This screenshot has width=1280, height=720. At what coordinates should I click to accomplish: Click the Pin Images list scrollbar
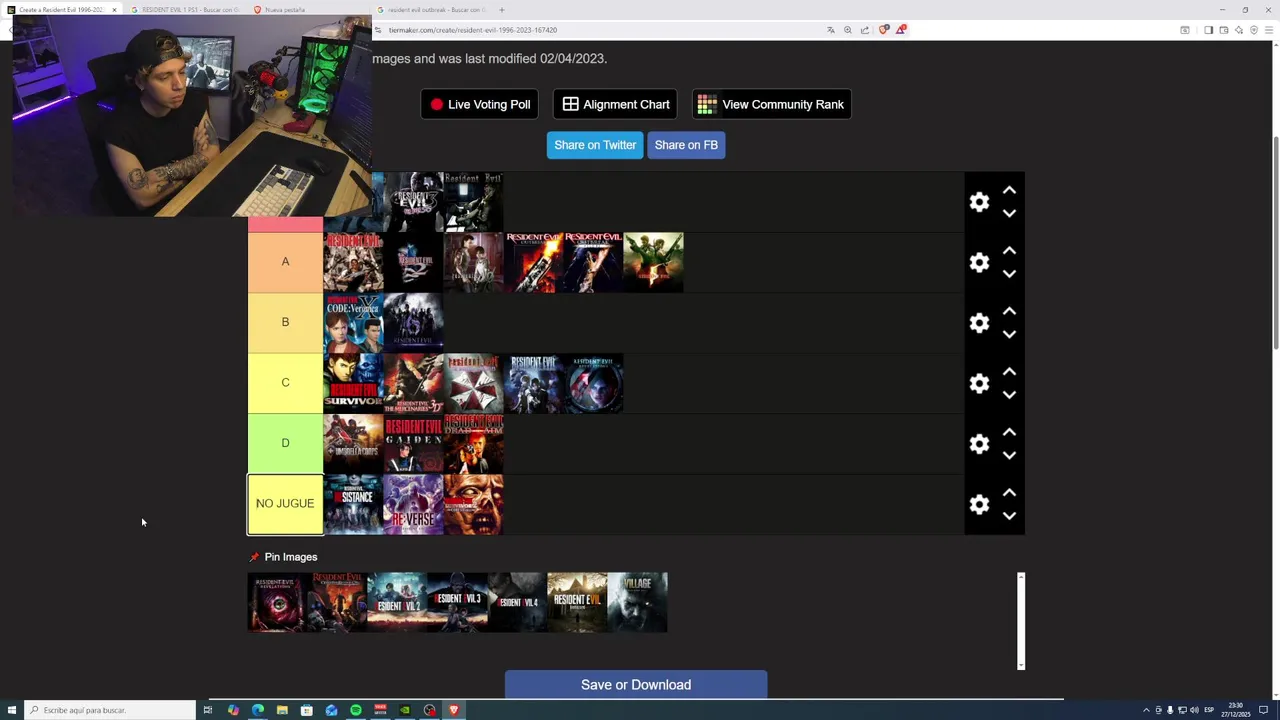pos(1021,620)
